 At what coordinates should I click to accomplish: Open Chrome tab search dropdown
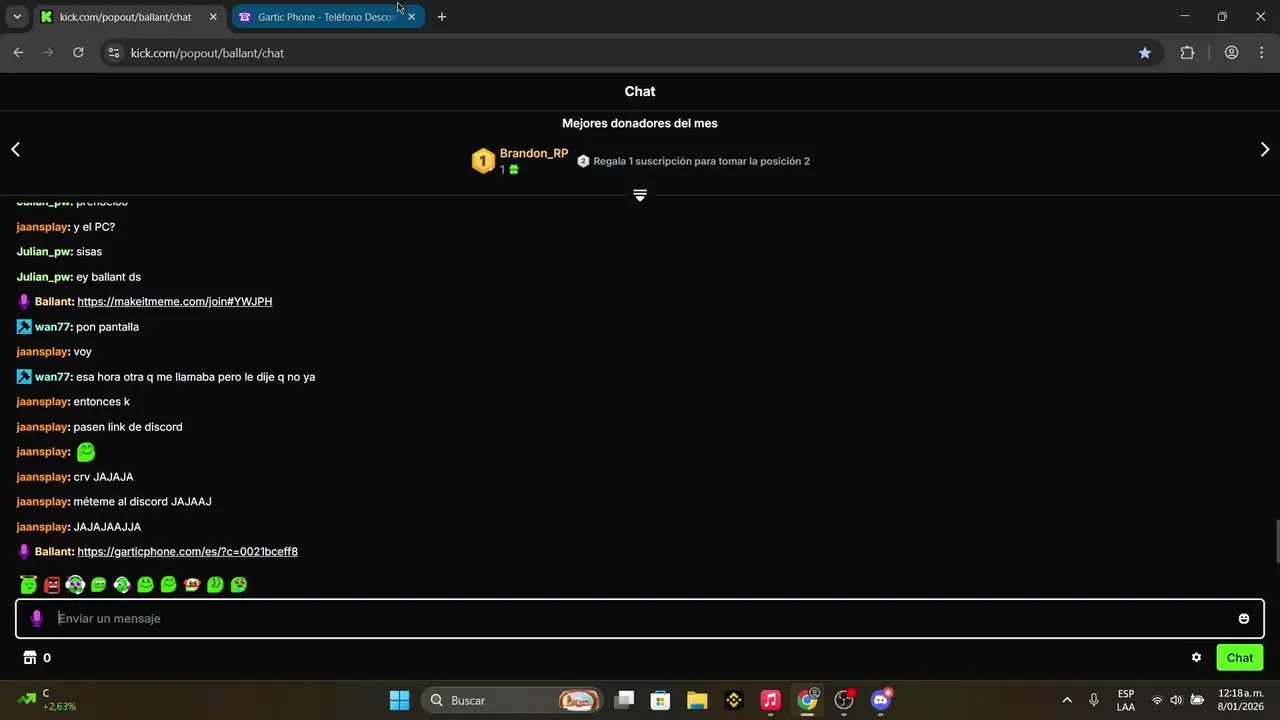tap(17, 17)
